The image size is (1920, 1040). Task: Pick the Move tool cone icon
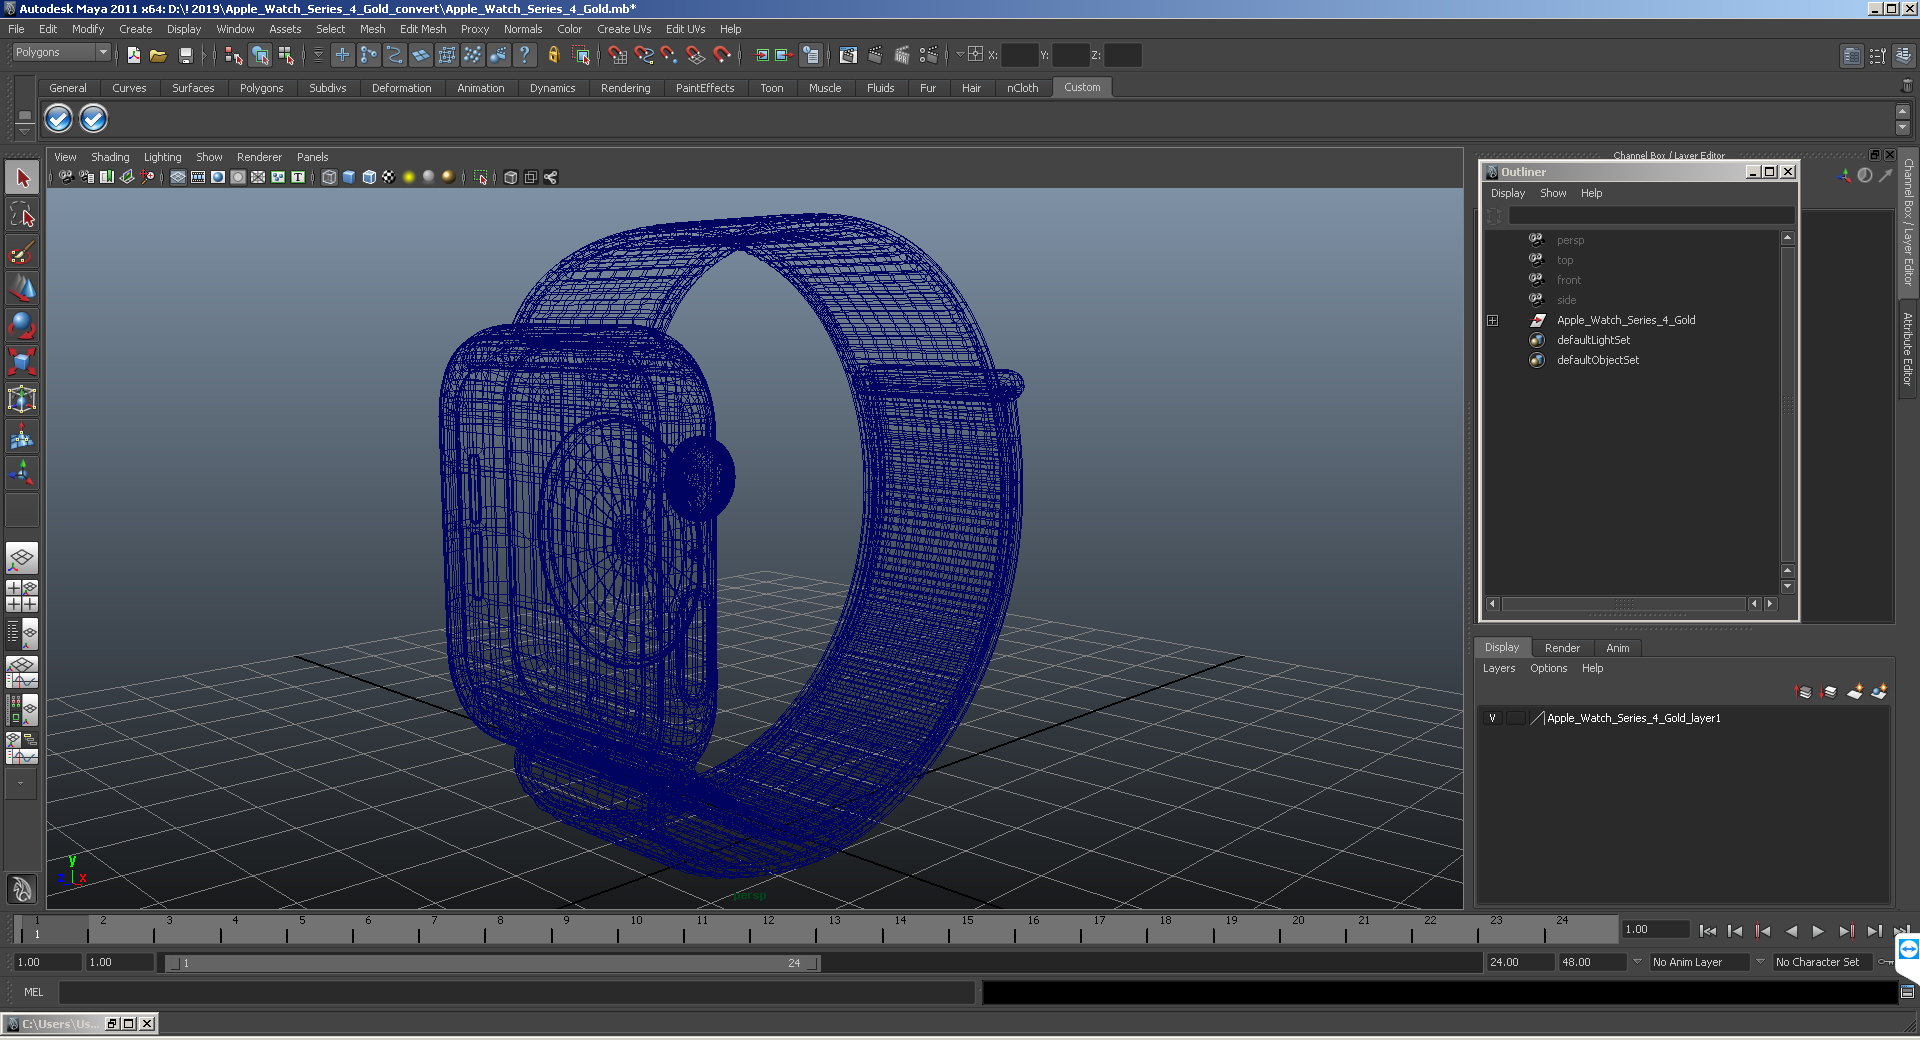click(22, 288)
